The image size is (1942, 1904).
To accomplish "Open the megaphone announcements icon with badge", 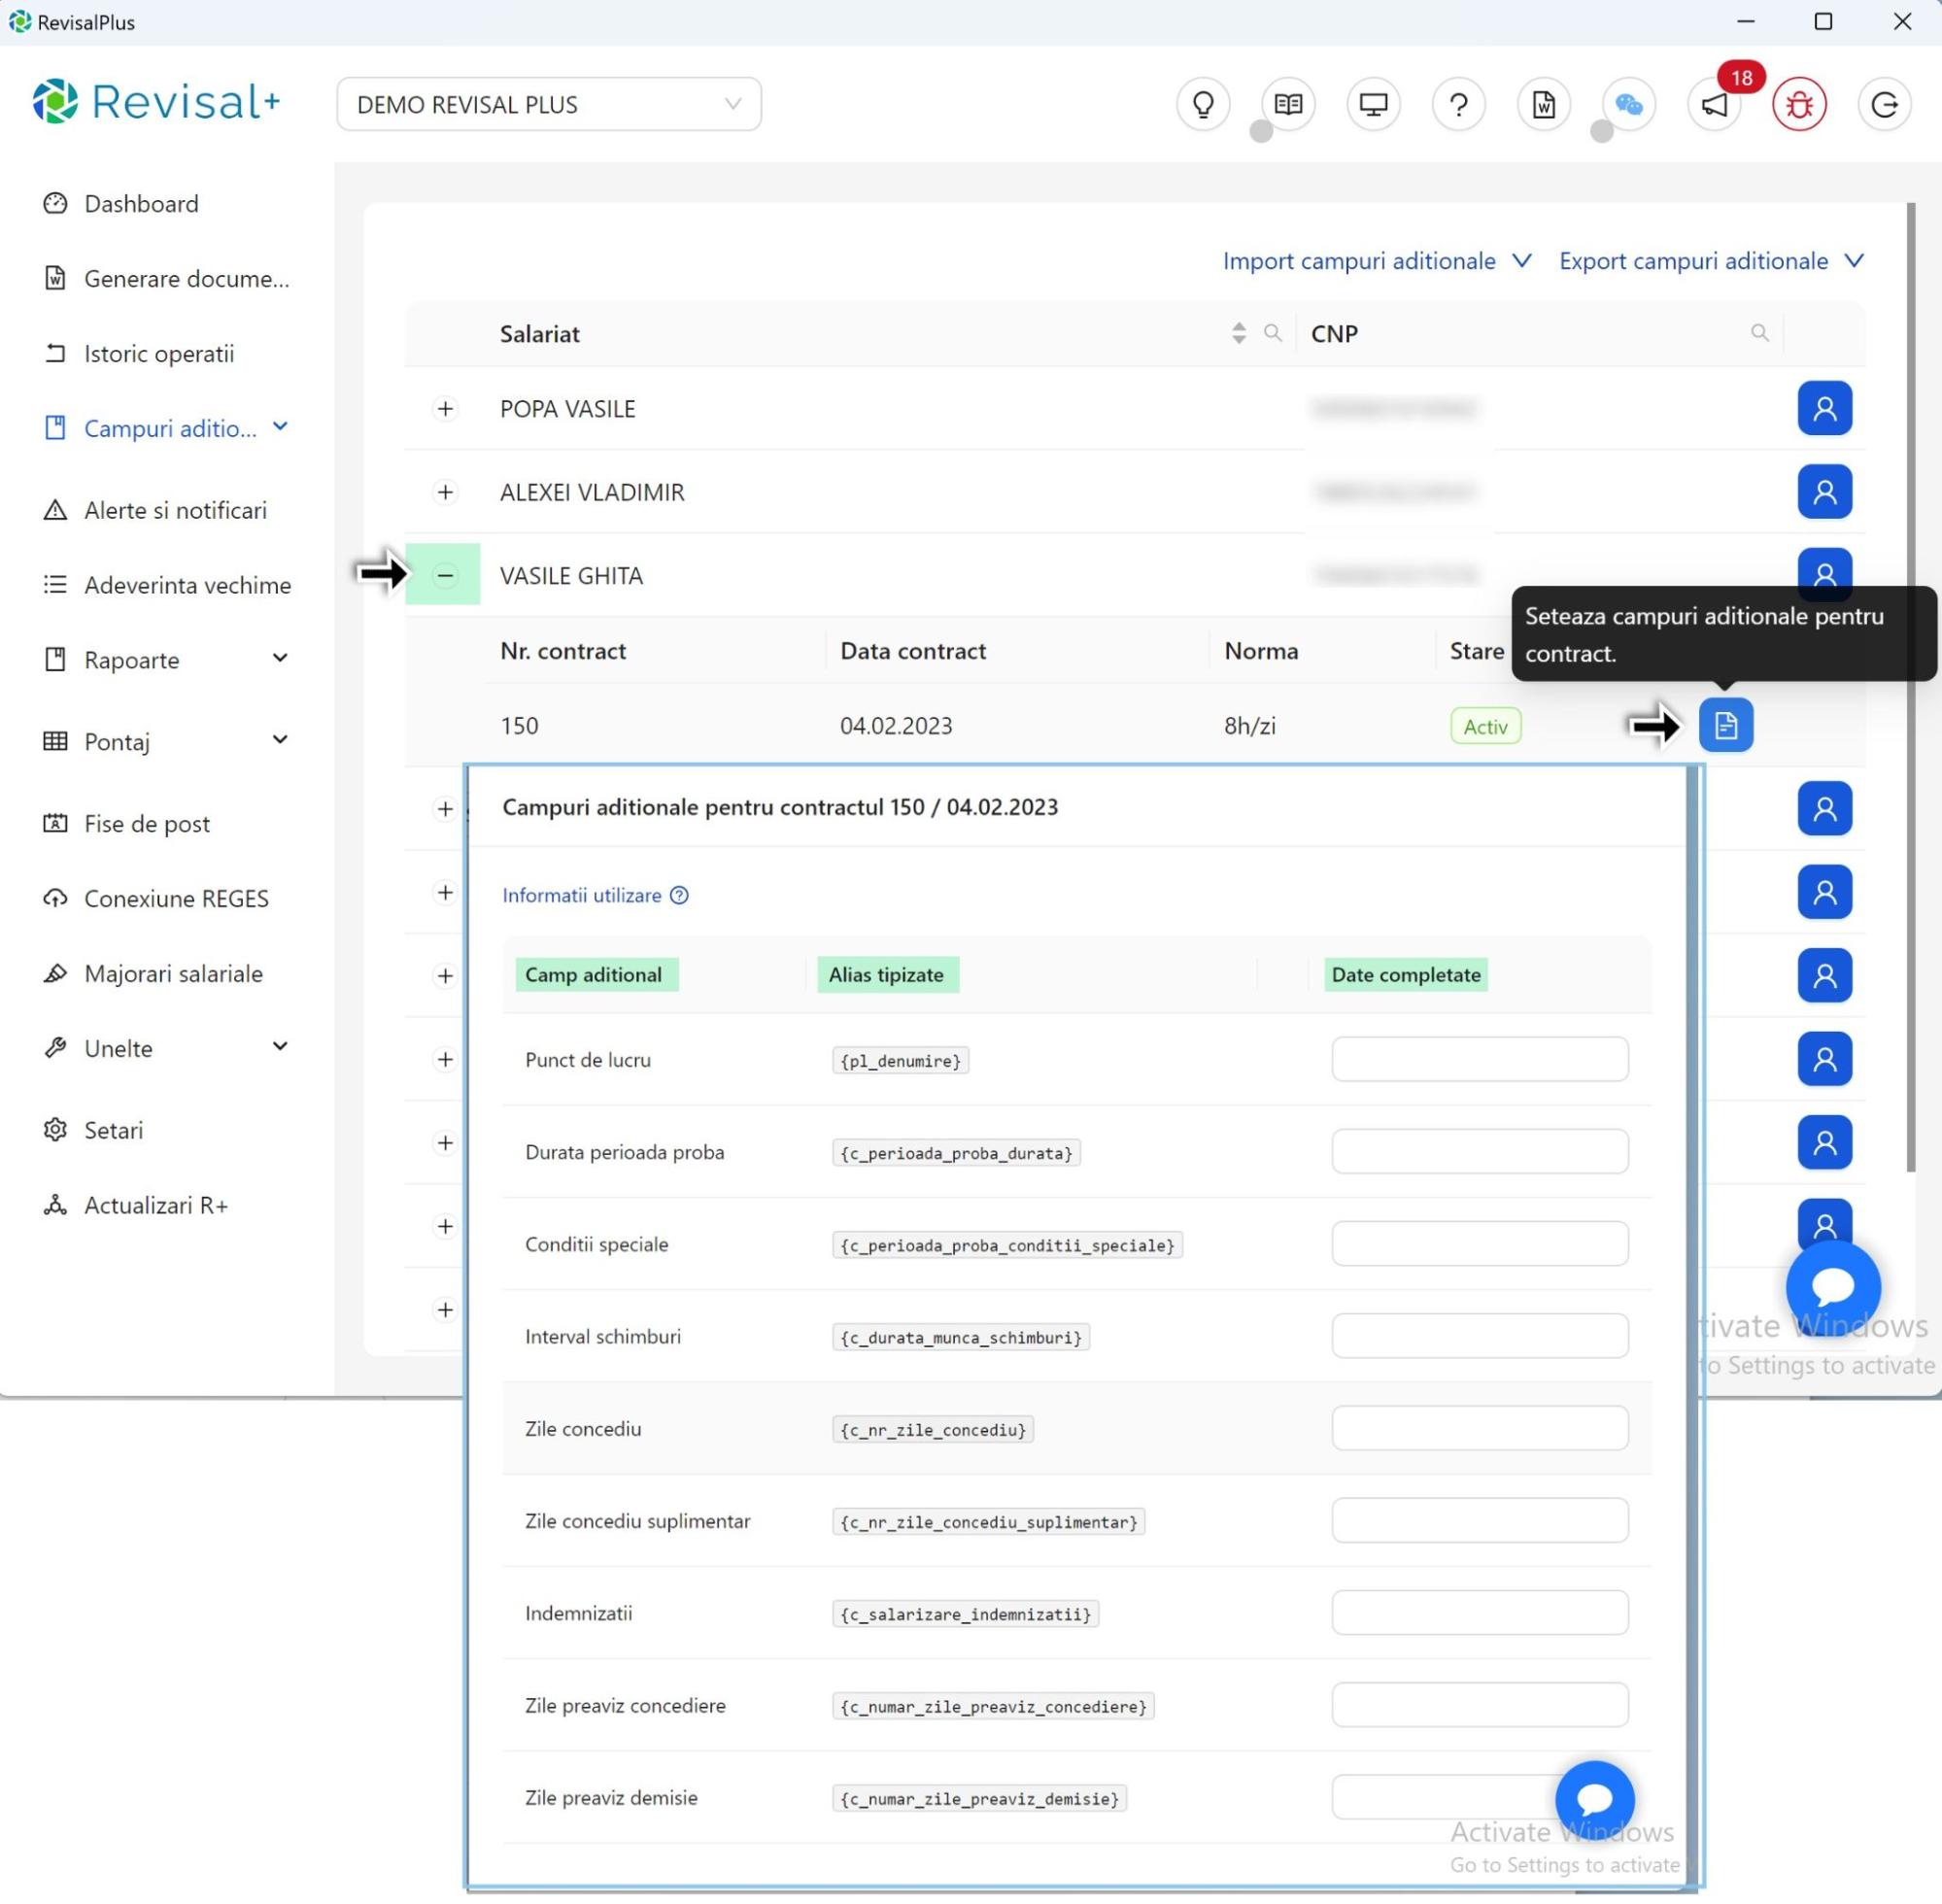I will coord(1715,104).
